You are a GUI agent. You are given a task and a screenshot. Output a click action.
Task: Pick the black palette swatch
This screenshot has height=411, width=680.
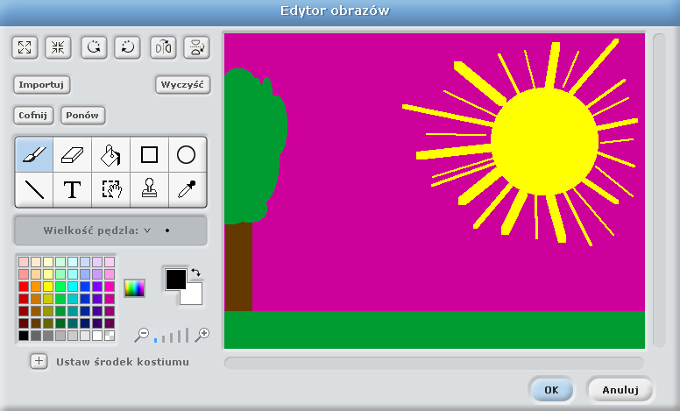[23, 336]
